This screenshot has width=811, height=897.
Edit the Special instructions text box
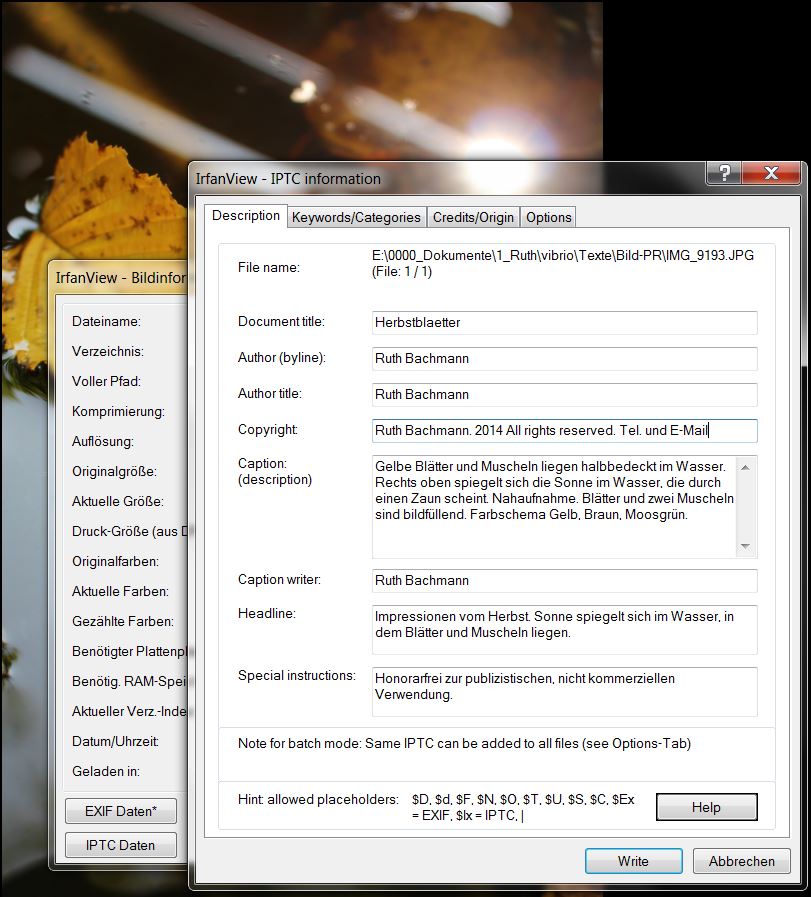pos(565,690)
